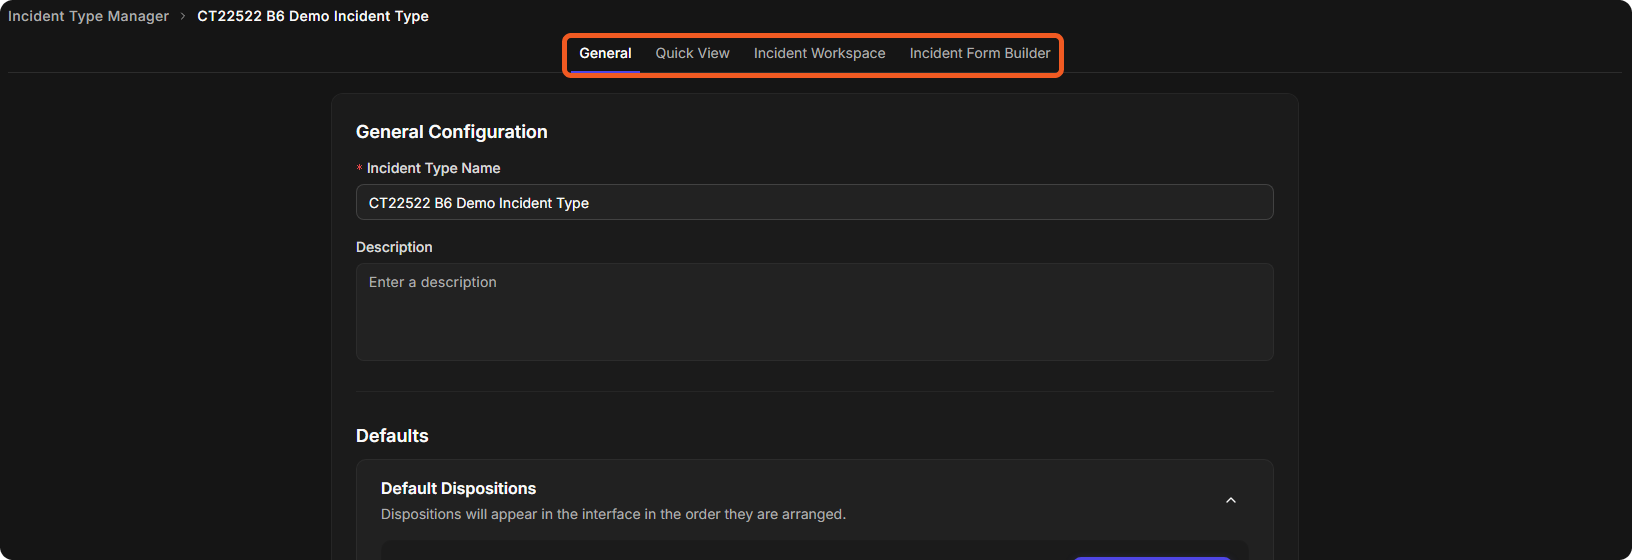Focus the Description text area
The width and height of the screenshot is (1632, 560).
pyautogui.click(x=814, y=312)
